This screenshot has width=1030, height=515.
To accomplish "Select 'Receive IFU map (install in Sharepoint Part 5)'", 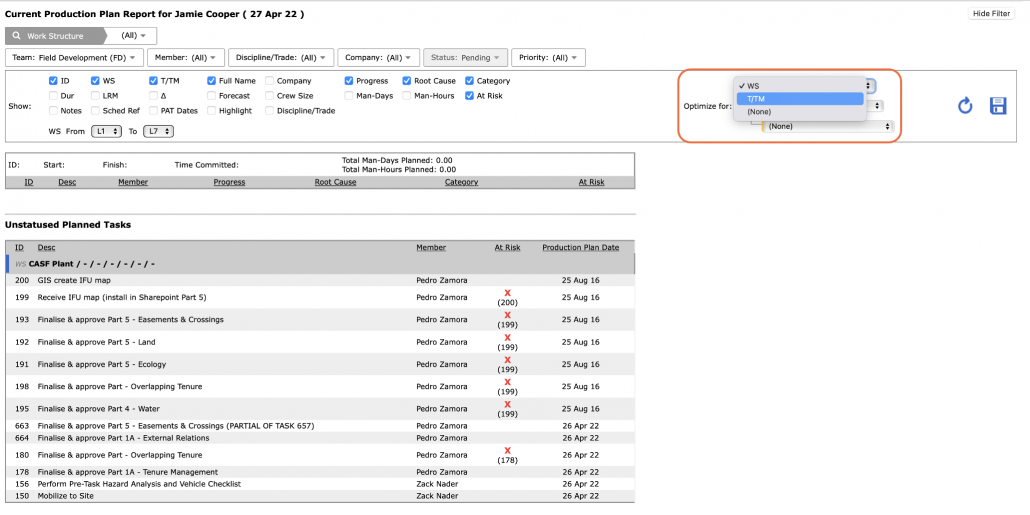I will coord(122,297).
